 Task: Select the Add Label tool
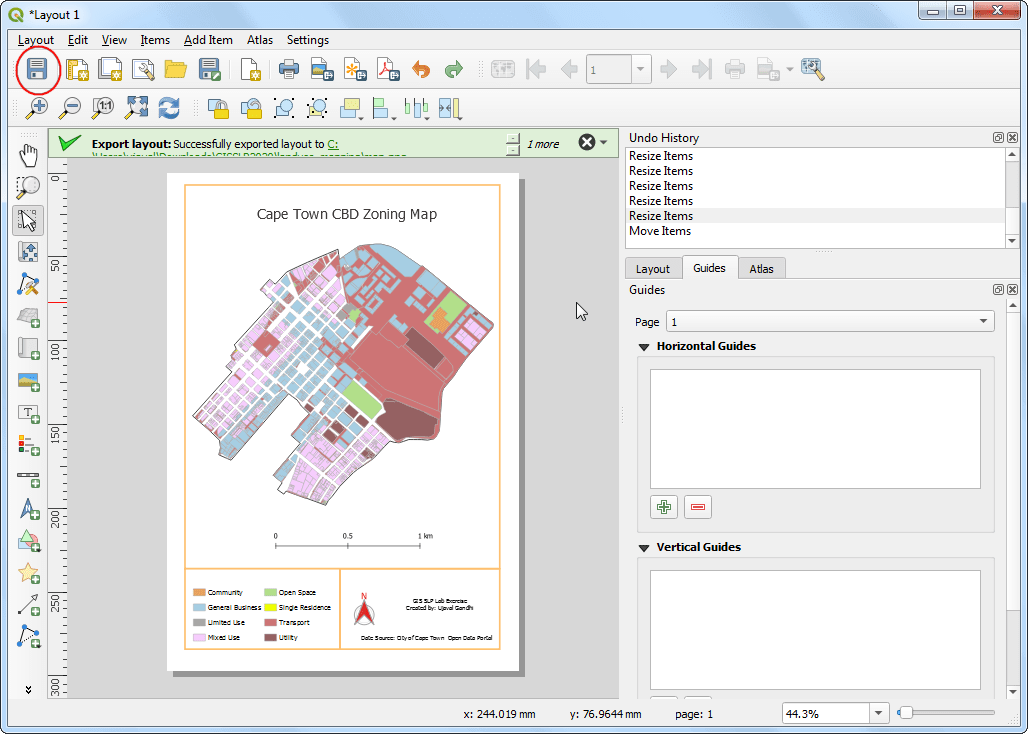click(x=28, y=413)
